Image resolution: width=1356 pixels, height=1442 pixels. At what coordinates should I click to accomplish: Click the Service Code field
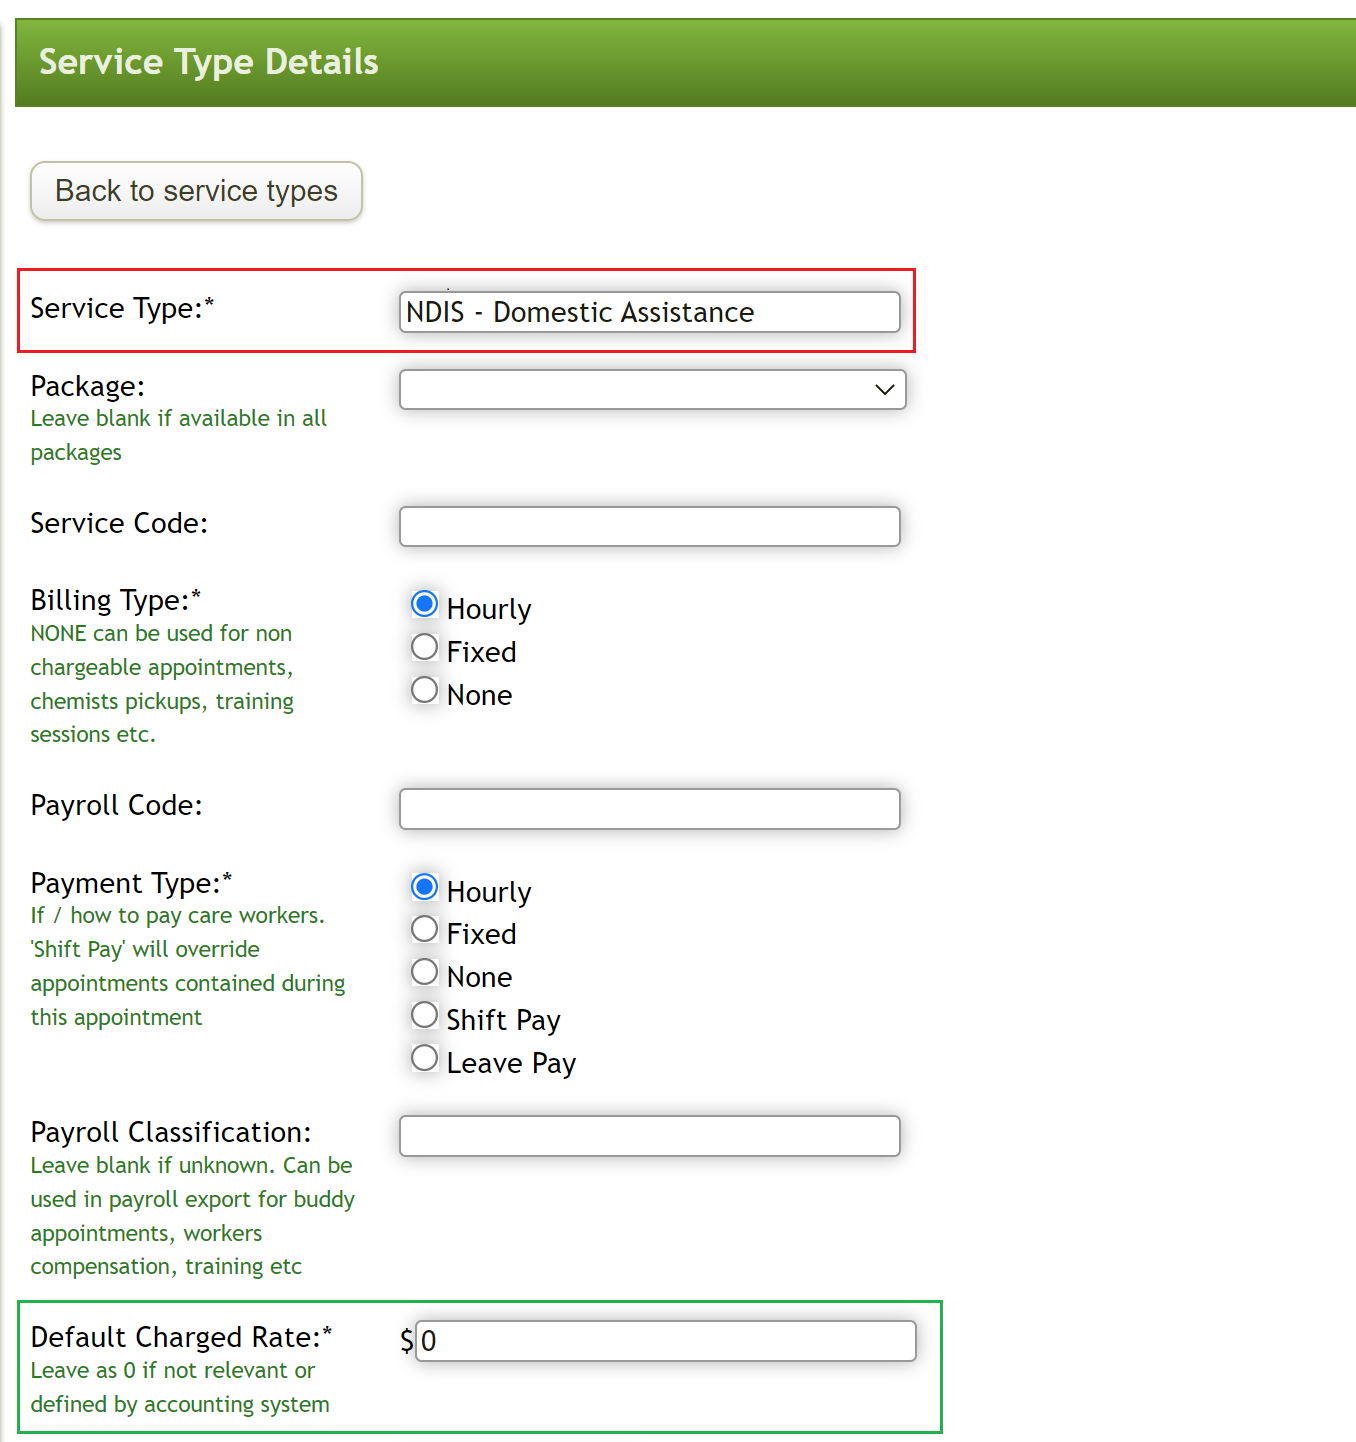pos(649,526)
